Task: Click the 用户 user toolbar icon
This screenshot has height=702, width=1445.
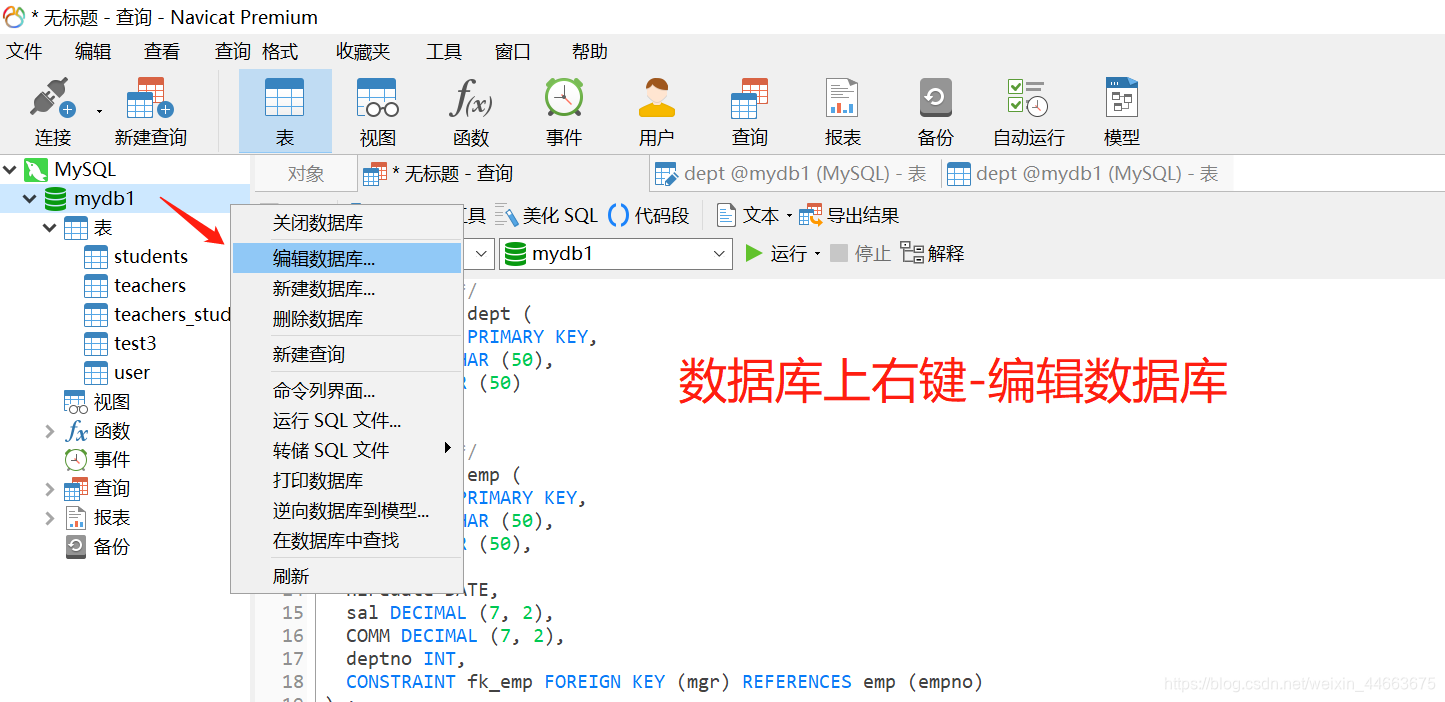Action: (x=657, y=111)
